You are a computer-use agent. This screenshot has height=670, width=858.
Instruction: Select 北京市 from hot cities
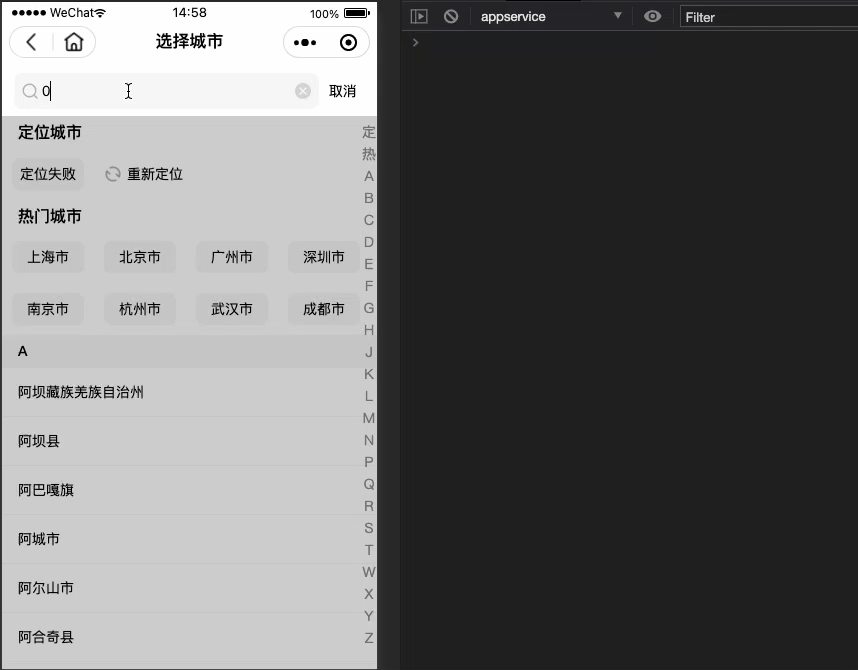[x=139, y=257]
